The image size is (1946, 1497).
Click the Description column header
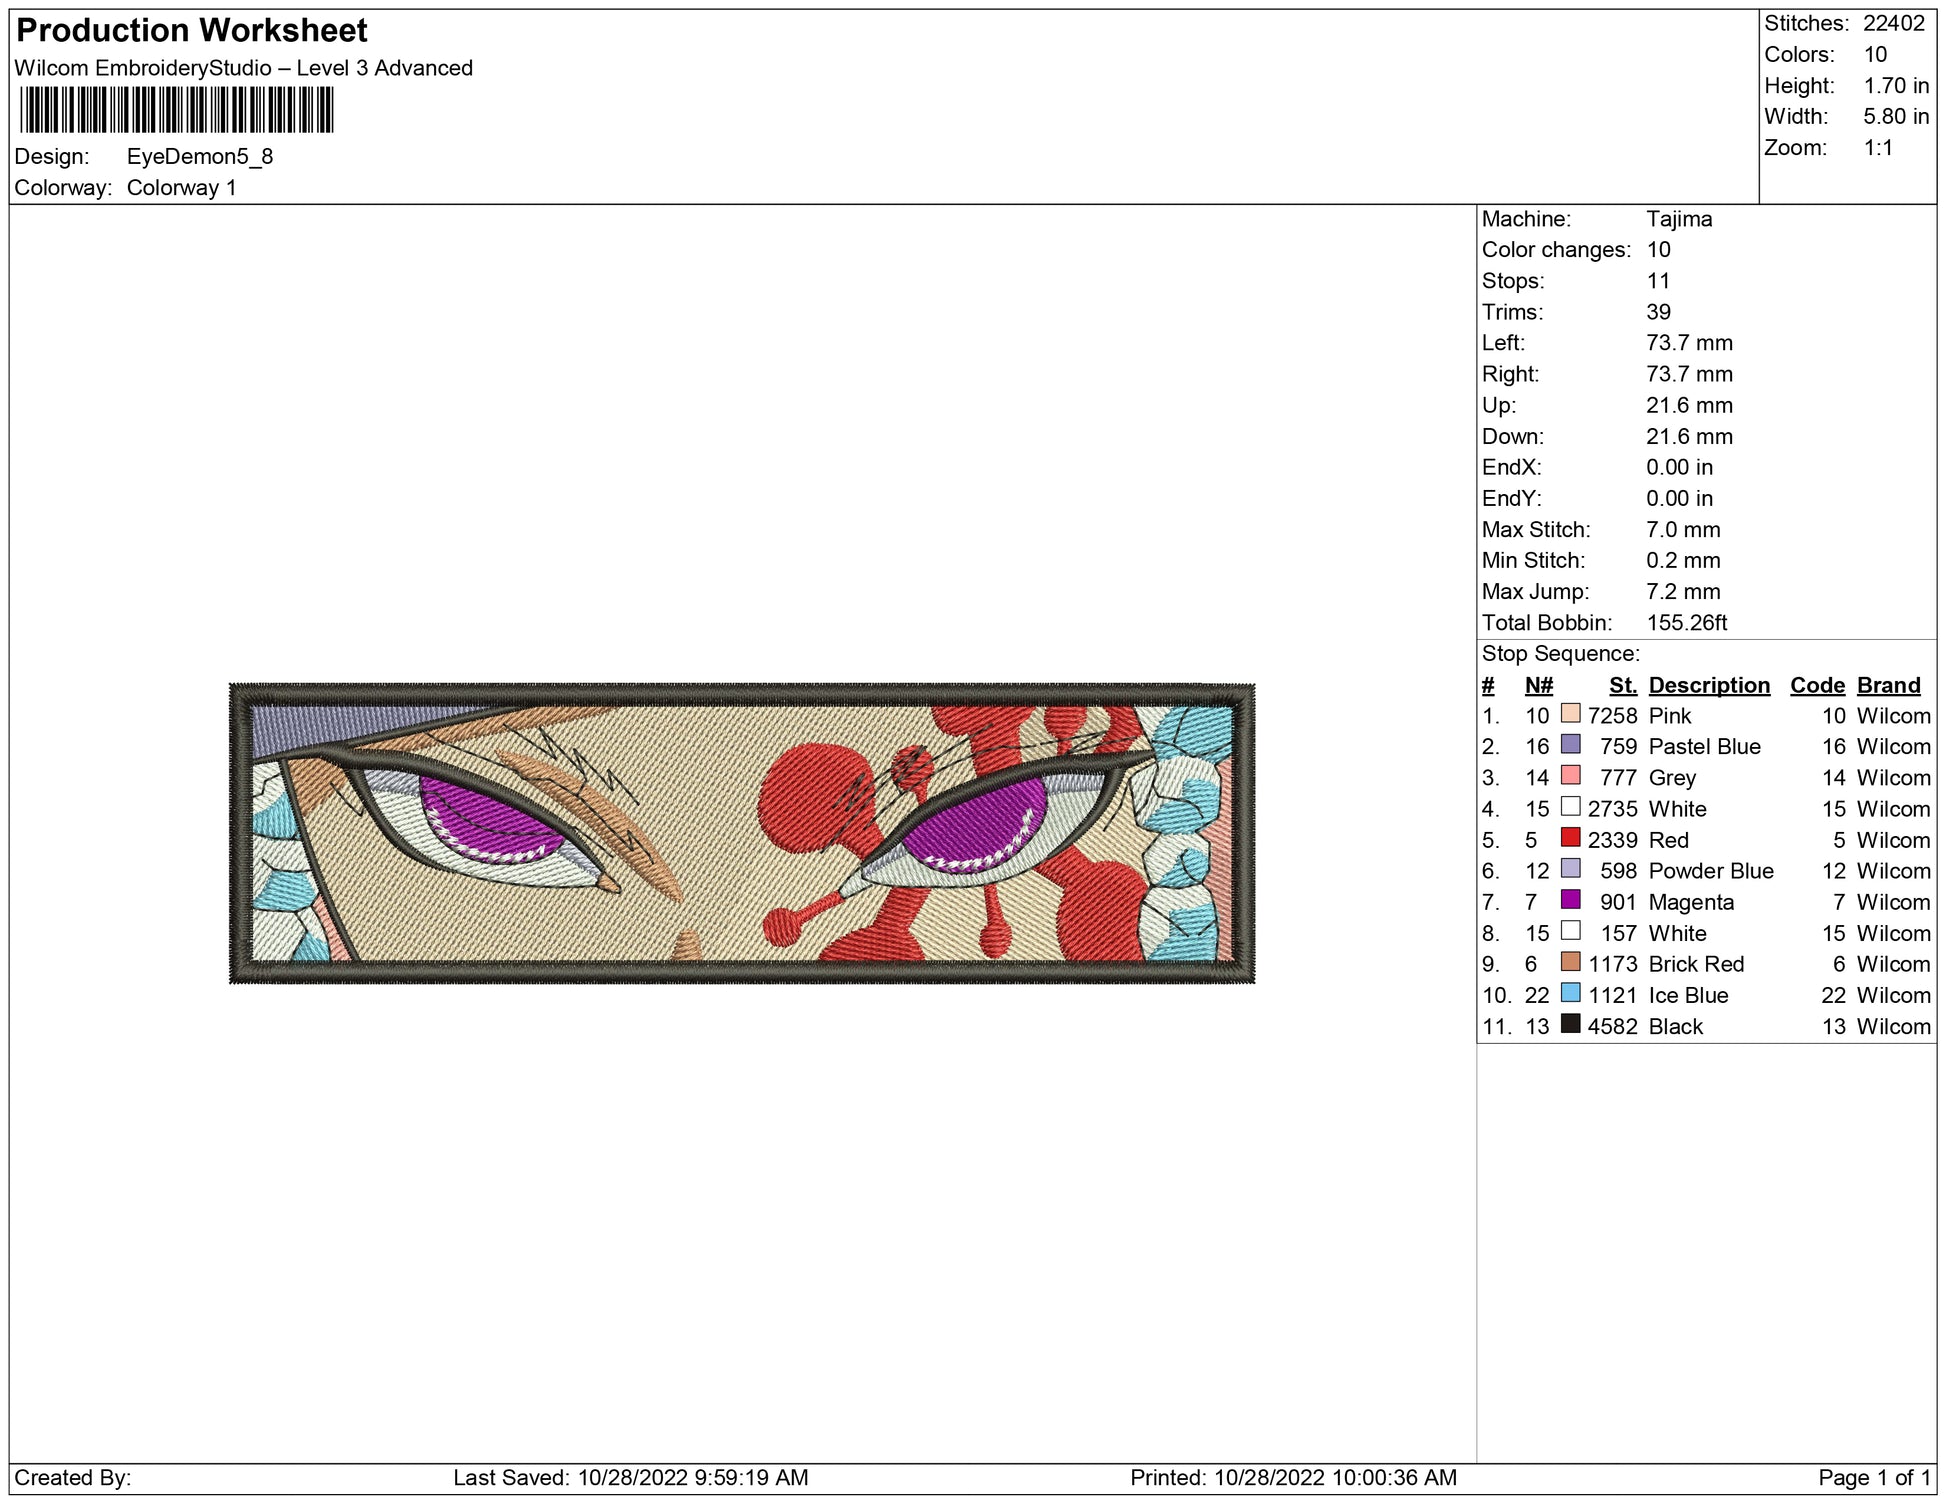(x=1708, y=685)
